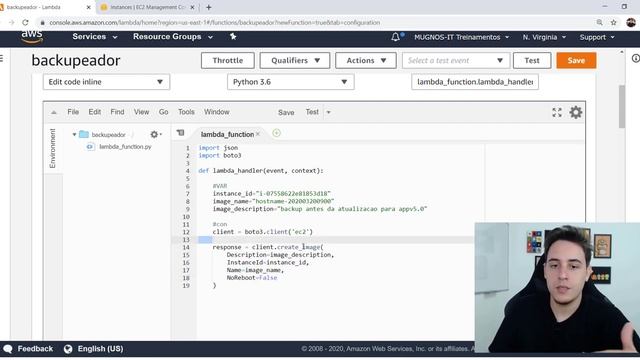Select the lambda_function editor tab
Screen dimensions: 640x360
(227, 134)
